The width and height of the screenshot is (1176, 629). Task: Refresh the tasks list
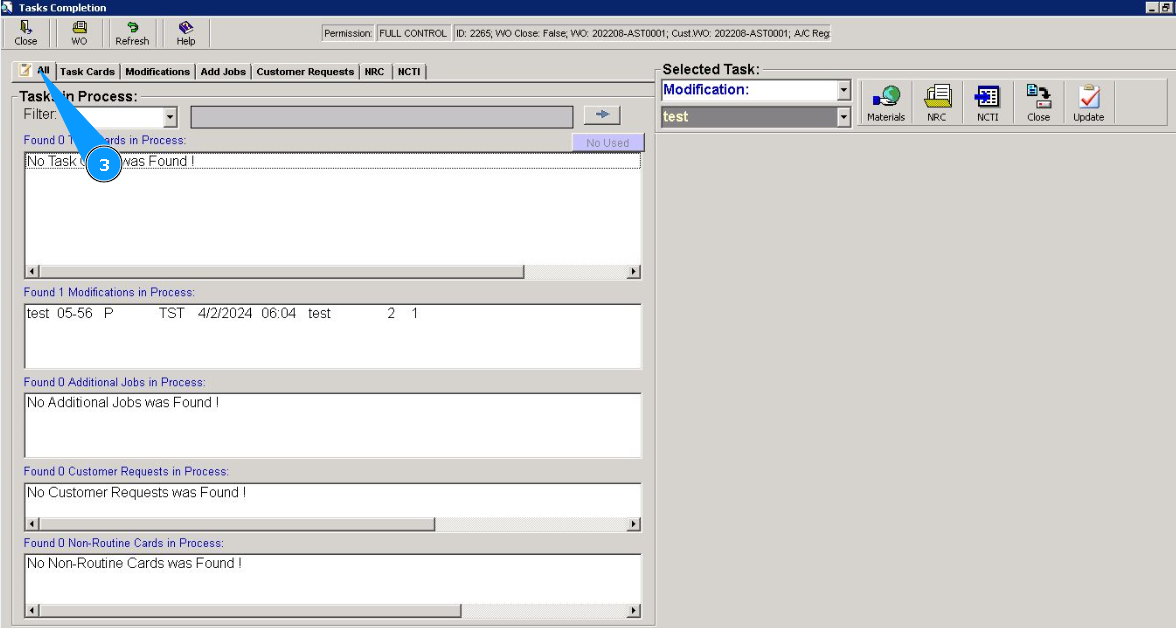pyautogui.click(x=132, y=33)
